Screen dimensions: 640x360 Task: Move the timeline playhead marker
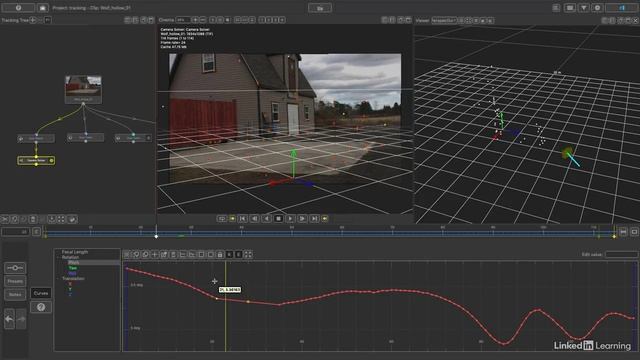point(156,236)
